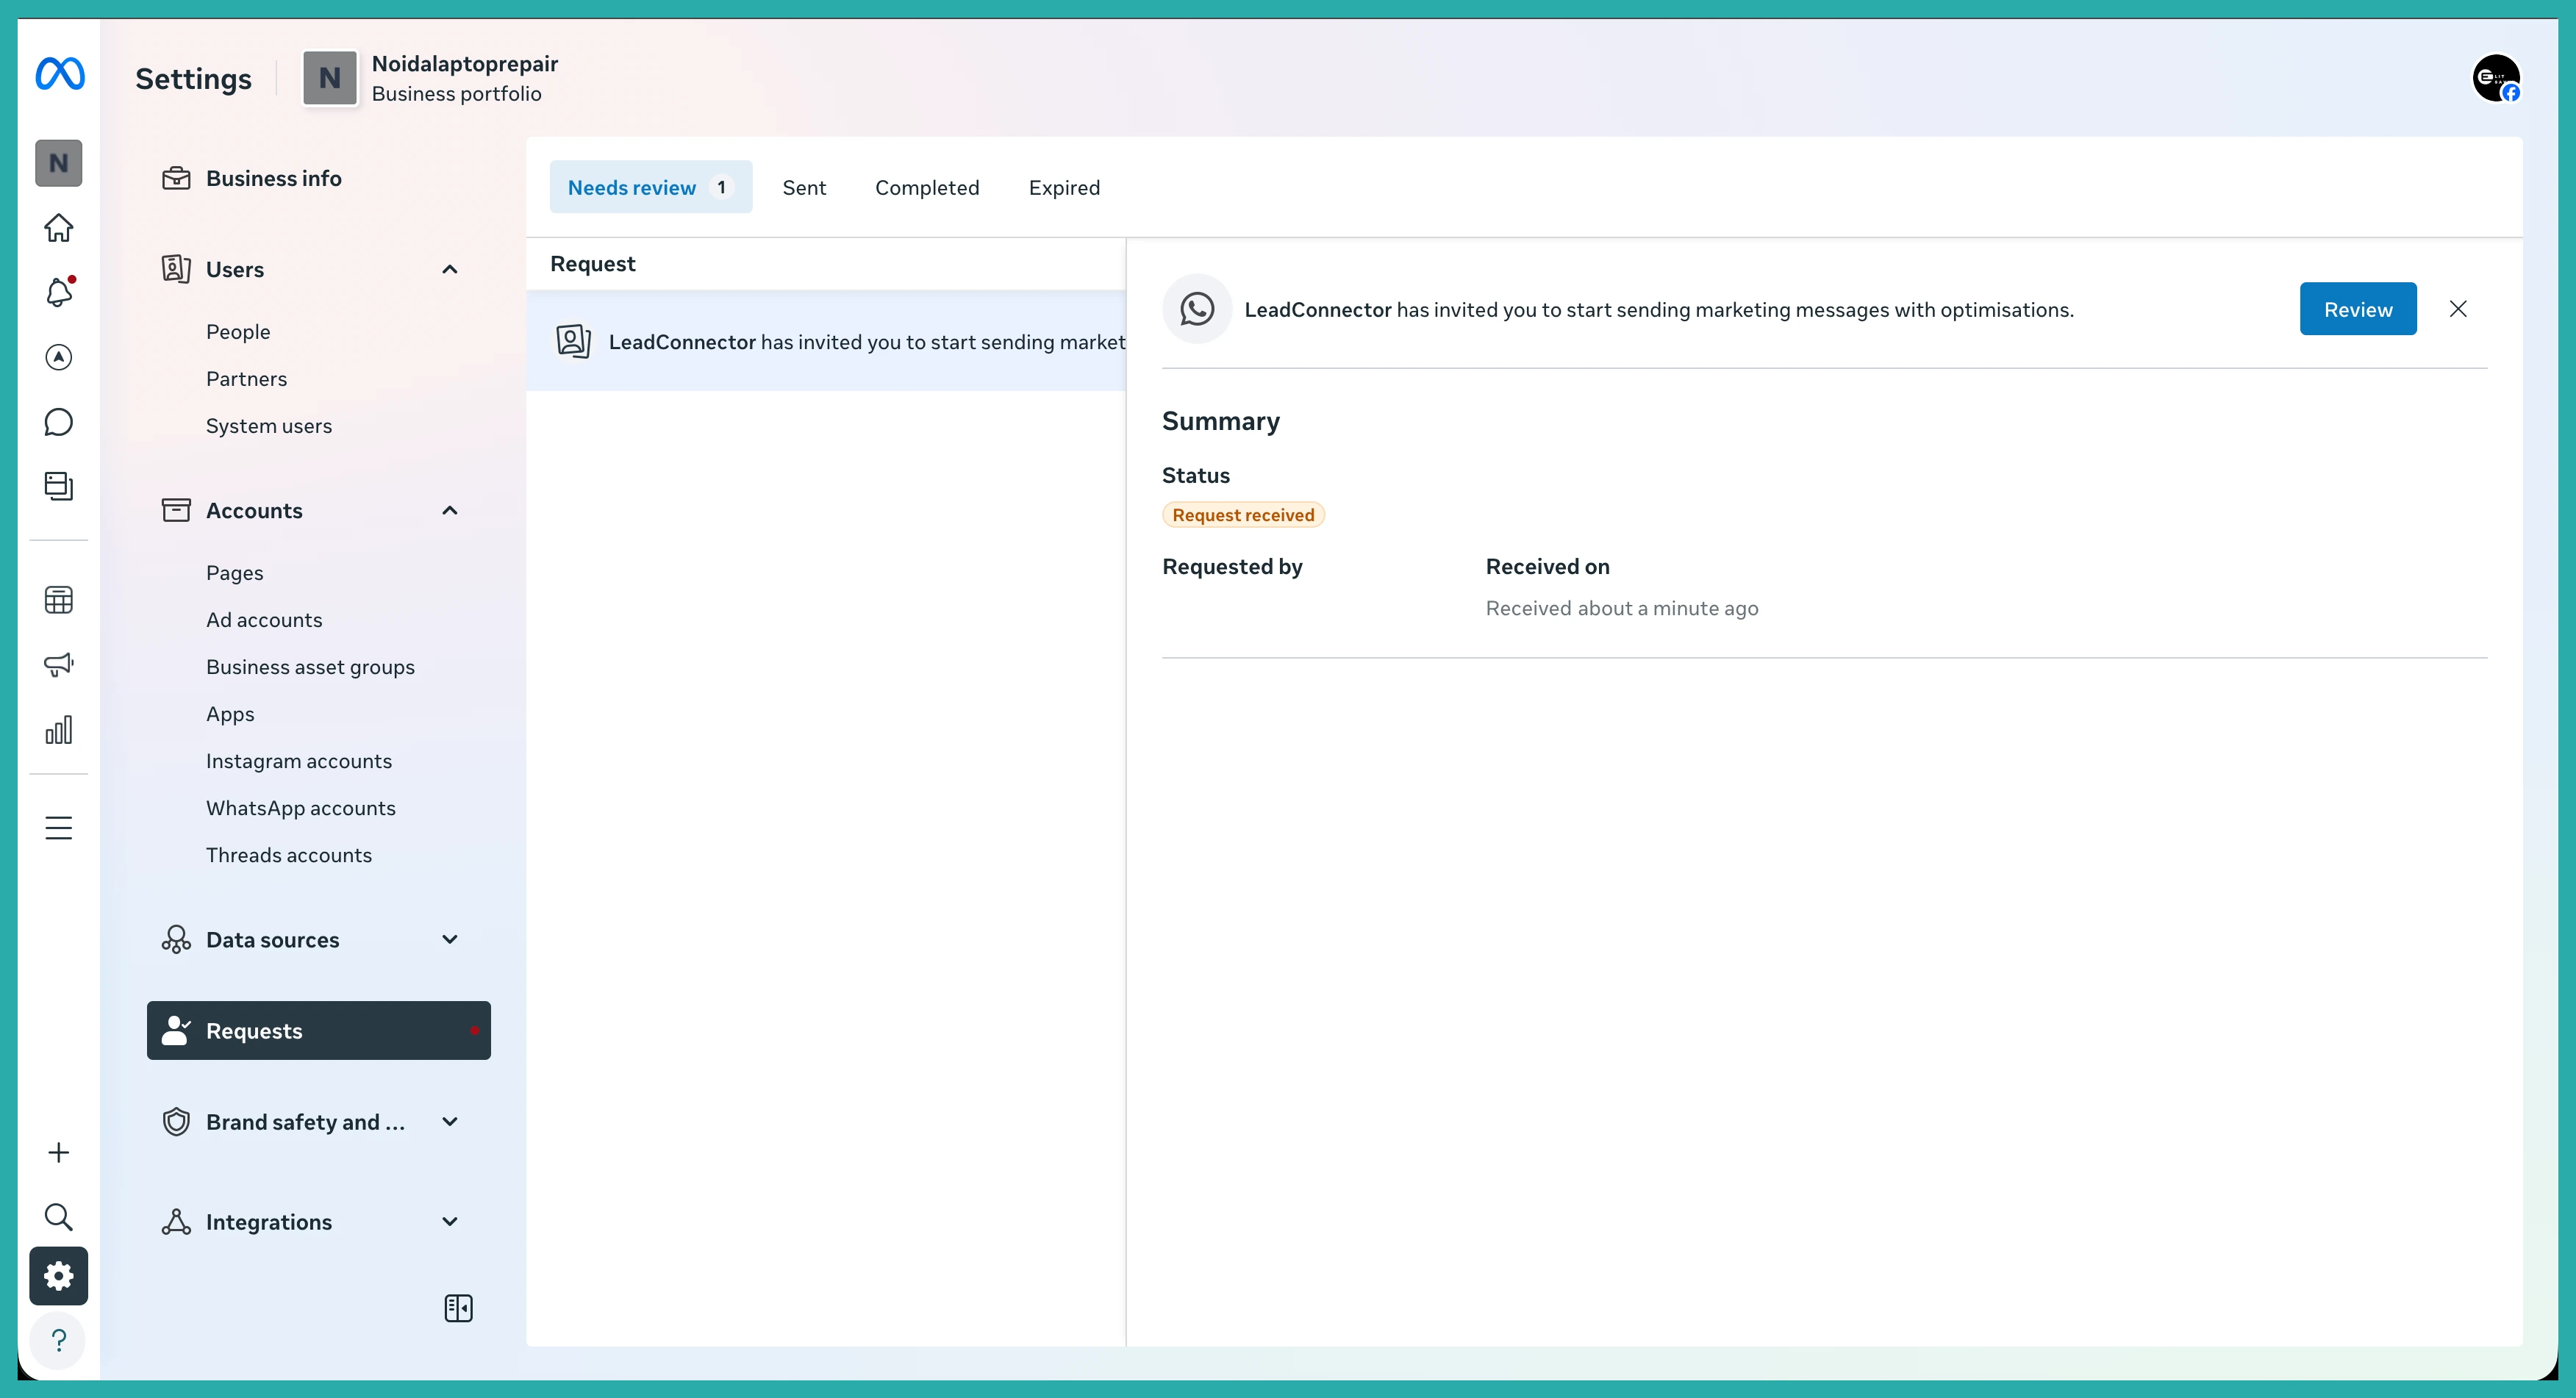Open WhatsApp accounts settings link
This screenshot has width=2576, height=1398.
pos(301,808)
